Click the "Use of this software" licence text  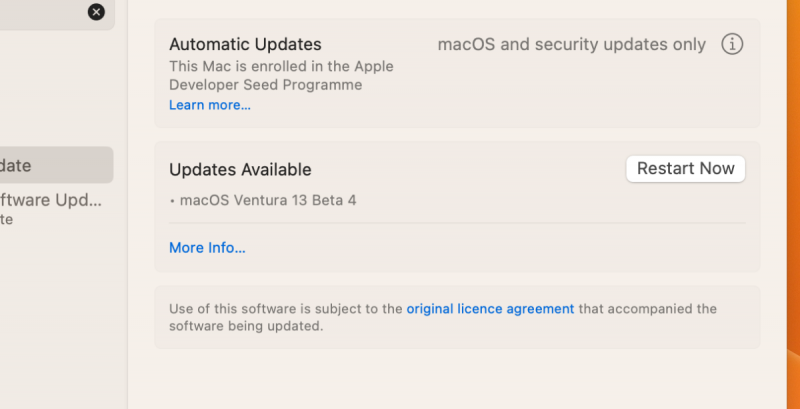click(285, 309)
